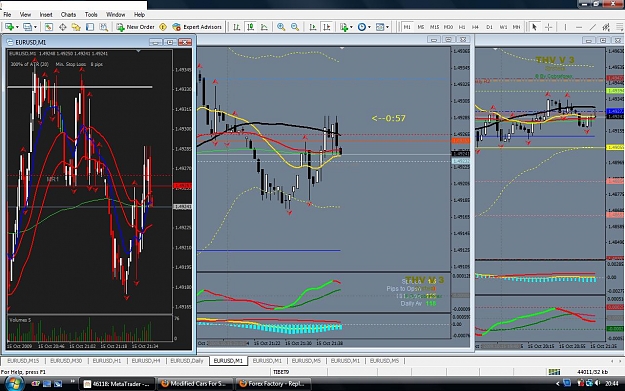Select the arrow cursor tool
This screenshot has height=391, width=625.
535,27
